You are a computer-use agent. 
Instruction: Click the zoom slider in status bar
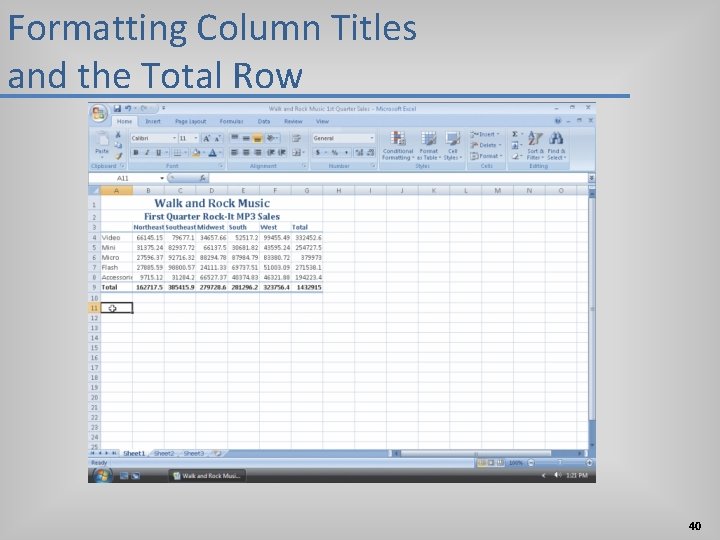tap(560, 463)
